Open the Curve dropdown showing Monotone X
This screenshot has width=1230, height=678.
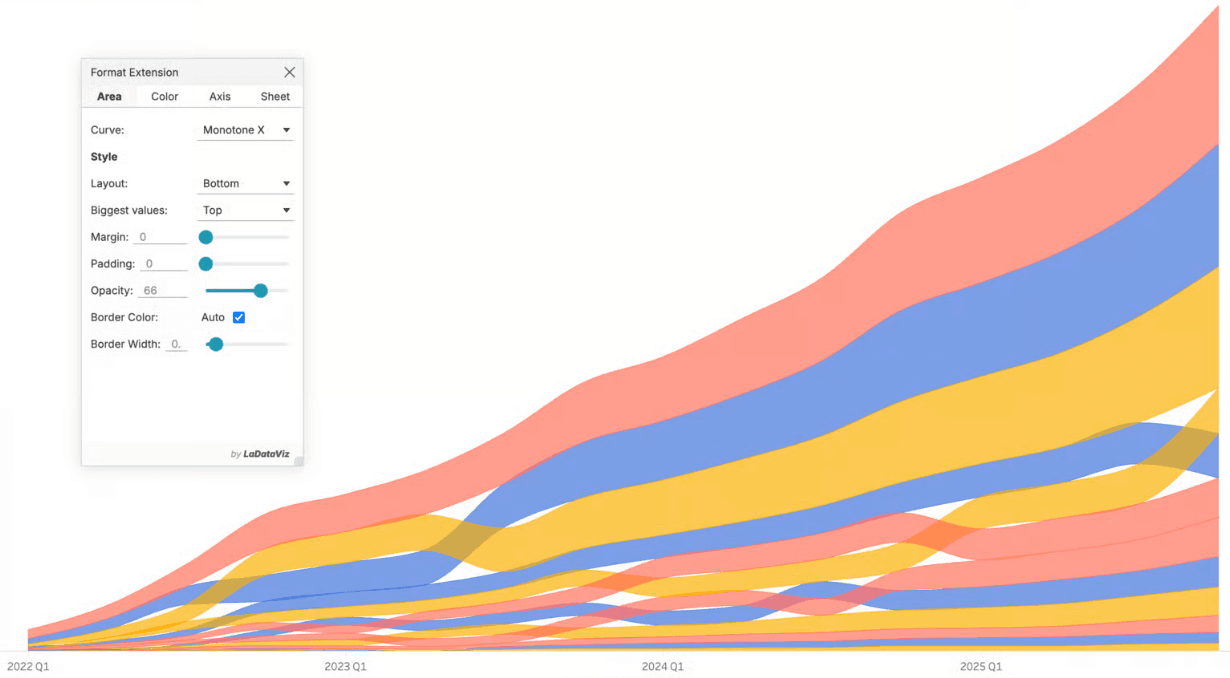pos(246,130)
